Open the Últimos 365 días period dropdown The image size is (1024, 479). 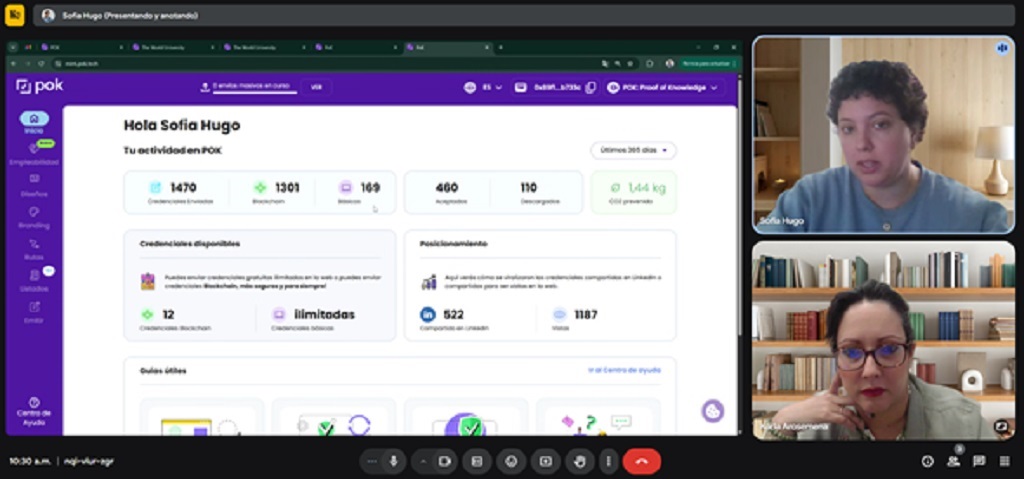coord(633,150)
